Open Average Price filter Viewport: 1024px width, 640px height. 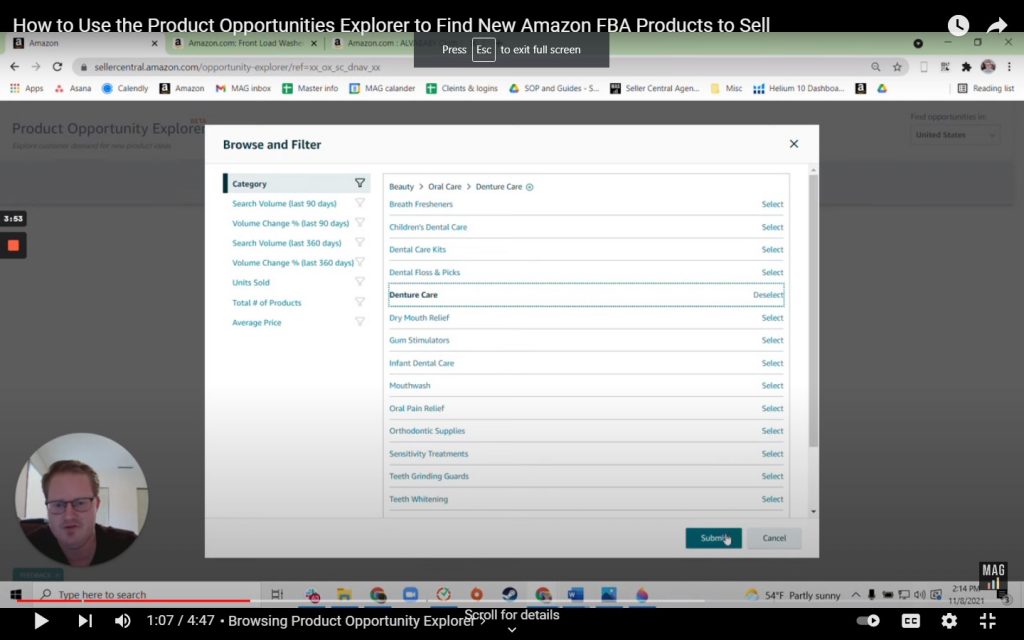257,323
